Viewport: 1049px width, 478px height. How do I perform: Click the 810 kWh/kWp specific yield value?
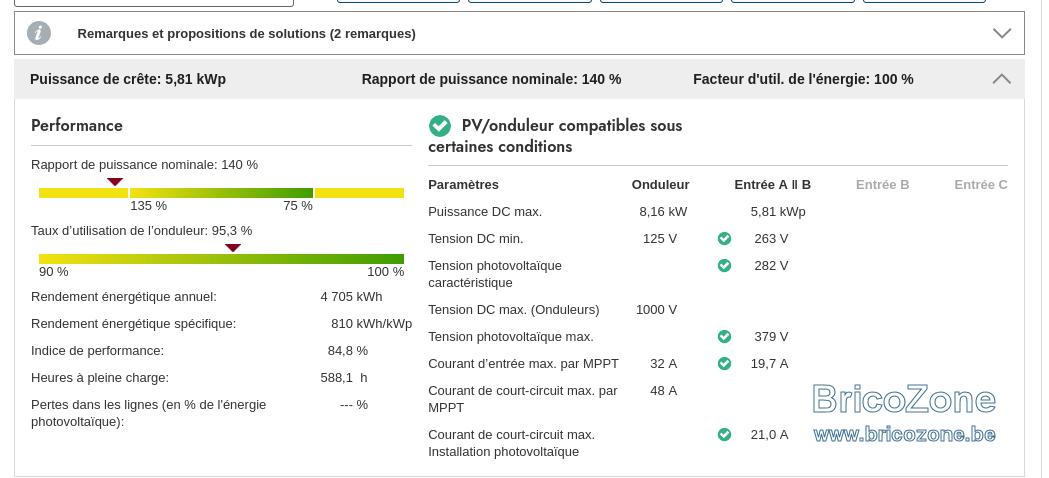(x=371, y=324)
